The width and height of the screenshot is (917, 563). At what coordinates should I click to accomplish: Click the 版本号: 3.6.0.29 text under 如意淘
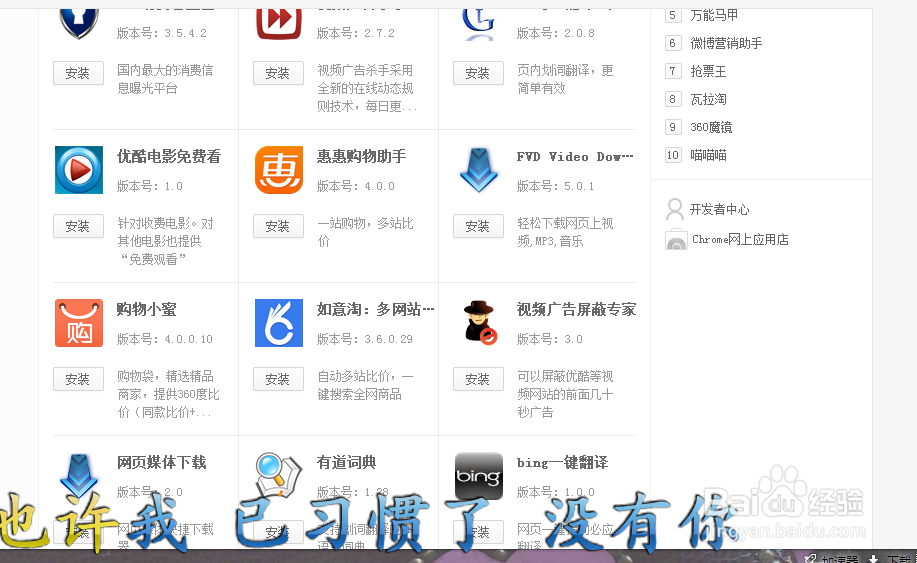[365, 339]
